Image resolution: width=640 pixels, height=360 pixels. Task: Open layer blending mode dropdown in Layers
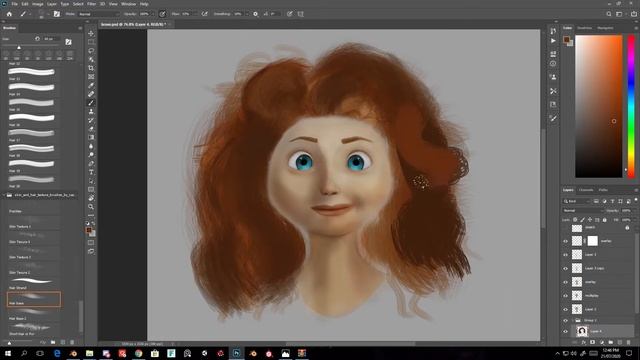(583, 211)
